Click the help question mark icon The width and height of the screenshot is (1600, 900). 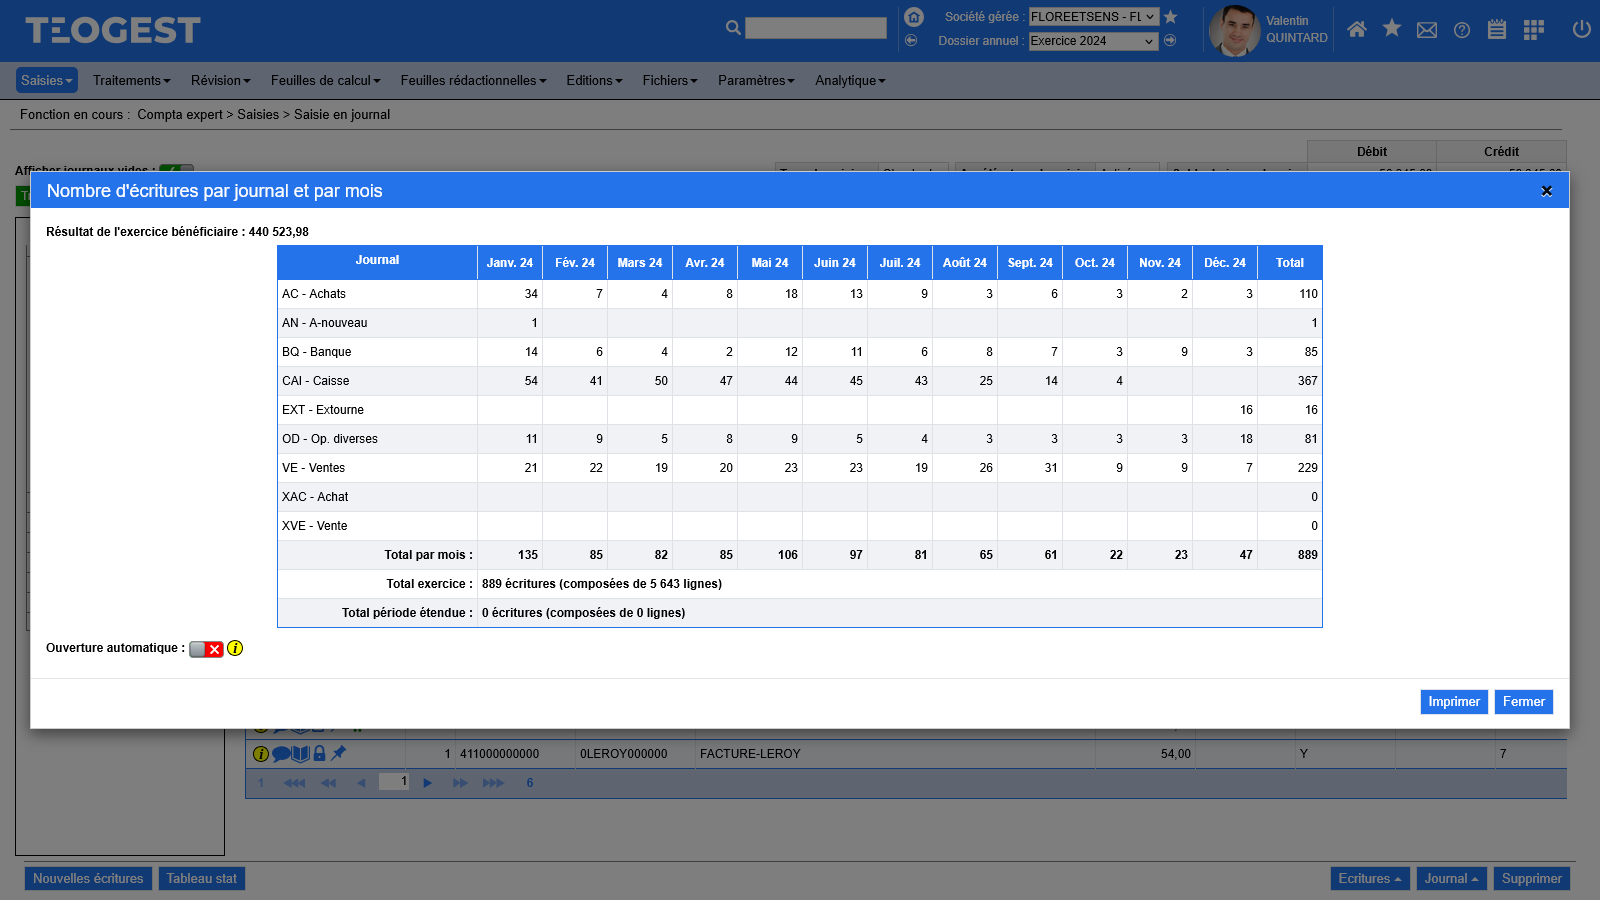(1462, 30)
